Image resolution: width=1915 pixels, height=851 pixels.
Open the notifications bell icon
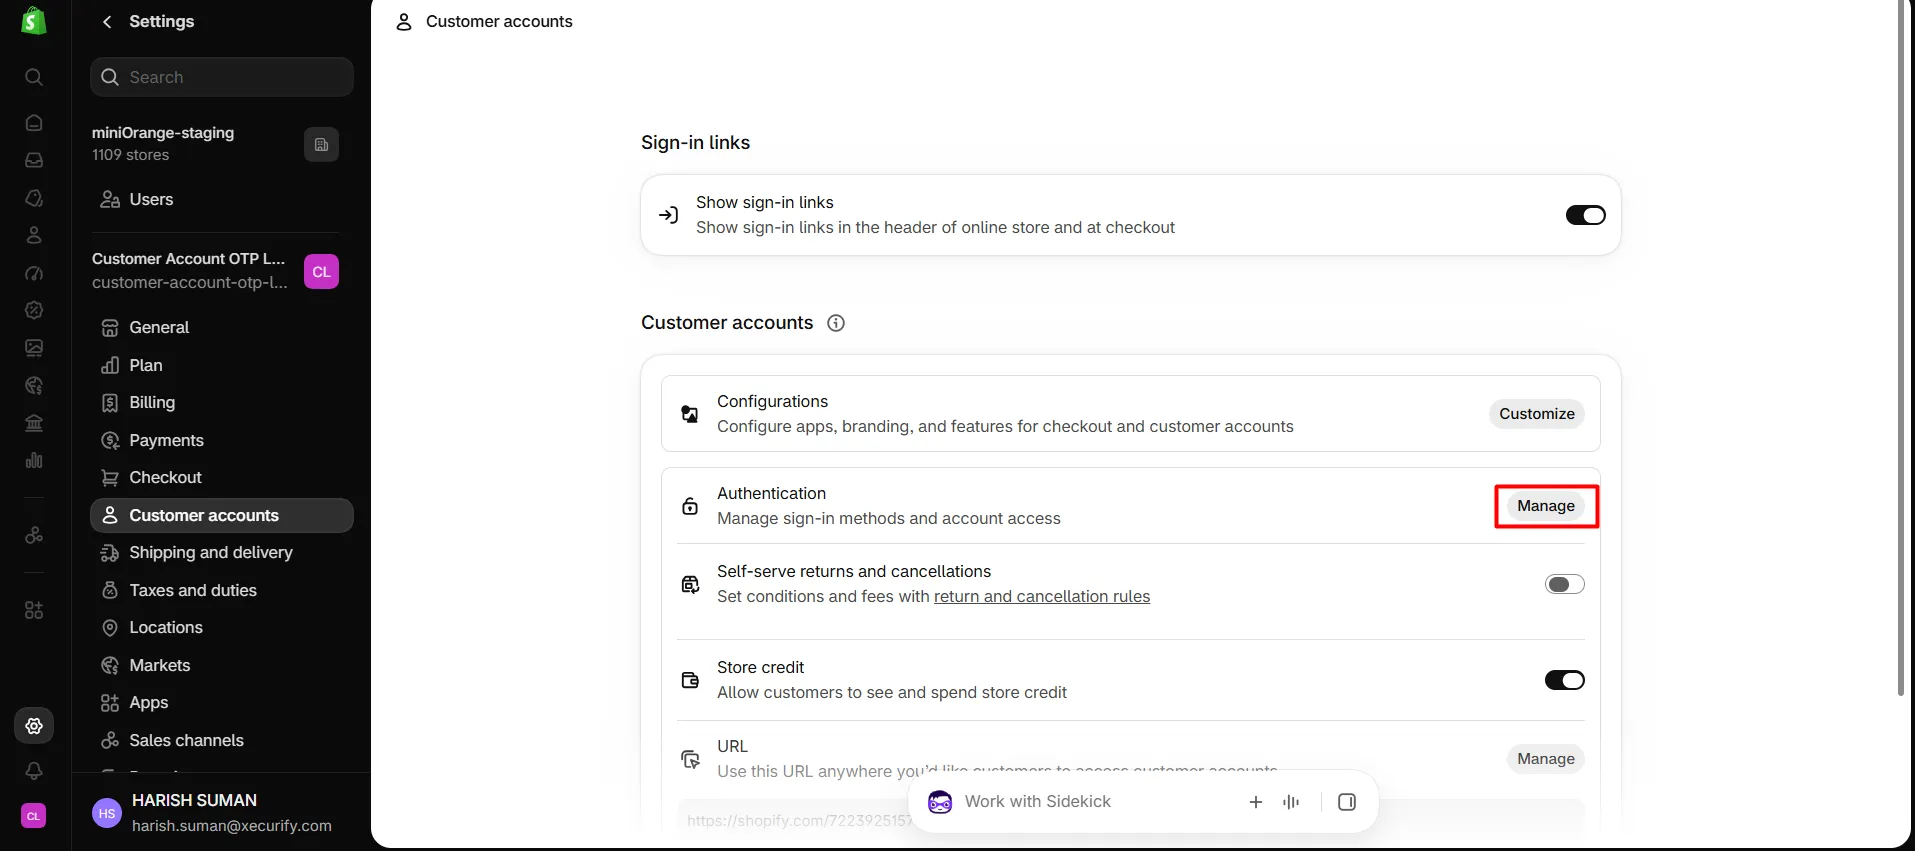(x=34, y=771)
